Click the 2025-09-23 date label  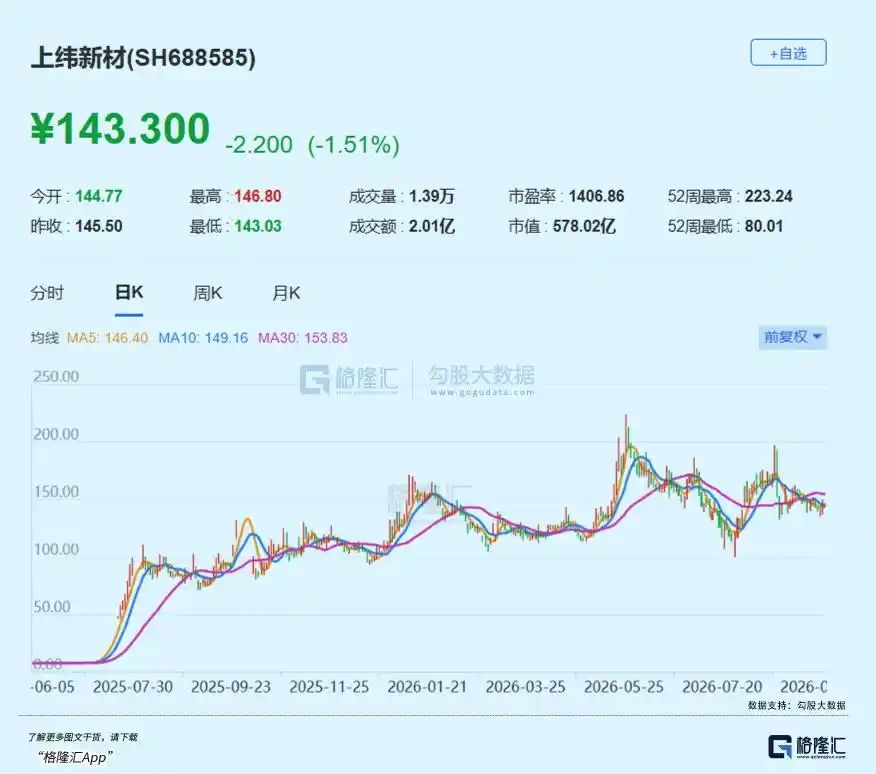pyautogui.click(x=231, y=687)
